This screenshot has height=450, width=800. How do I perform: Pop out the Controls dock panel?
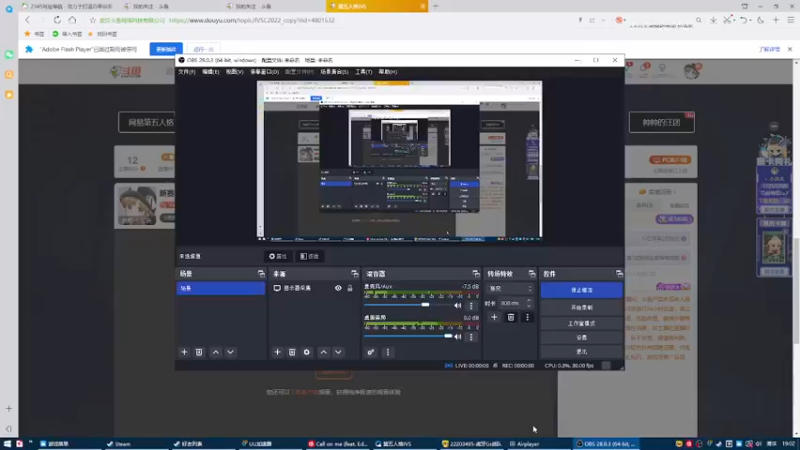(x=619, y=274)
